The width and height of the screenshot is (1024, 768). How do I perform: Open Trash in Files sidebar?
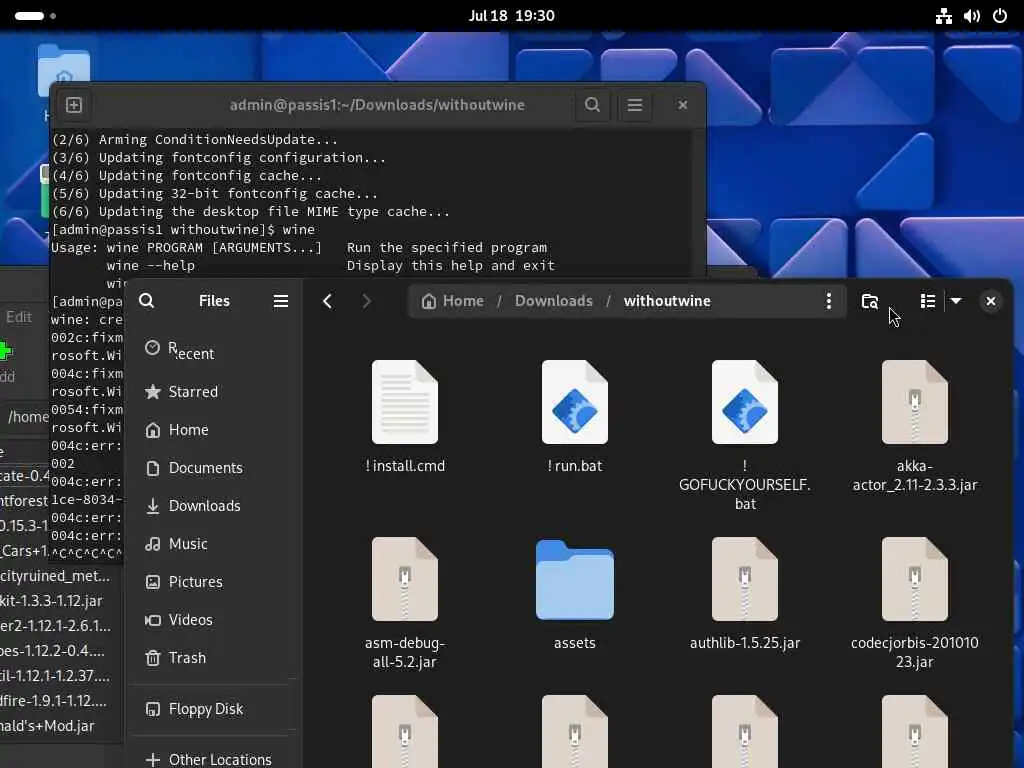click(x=214, y=658)
